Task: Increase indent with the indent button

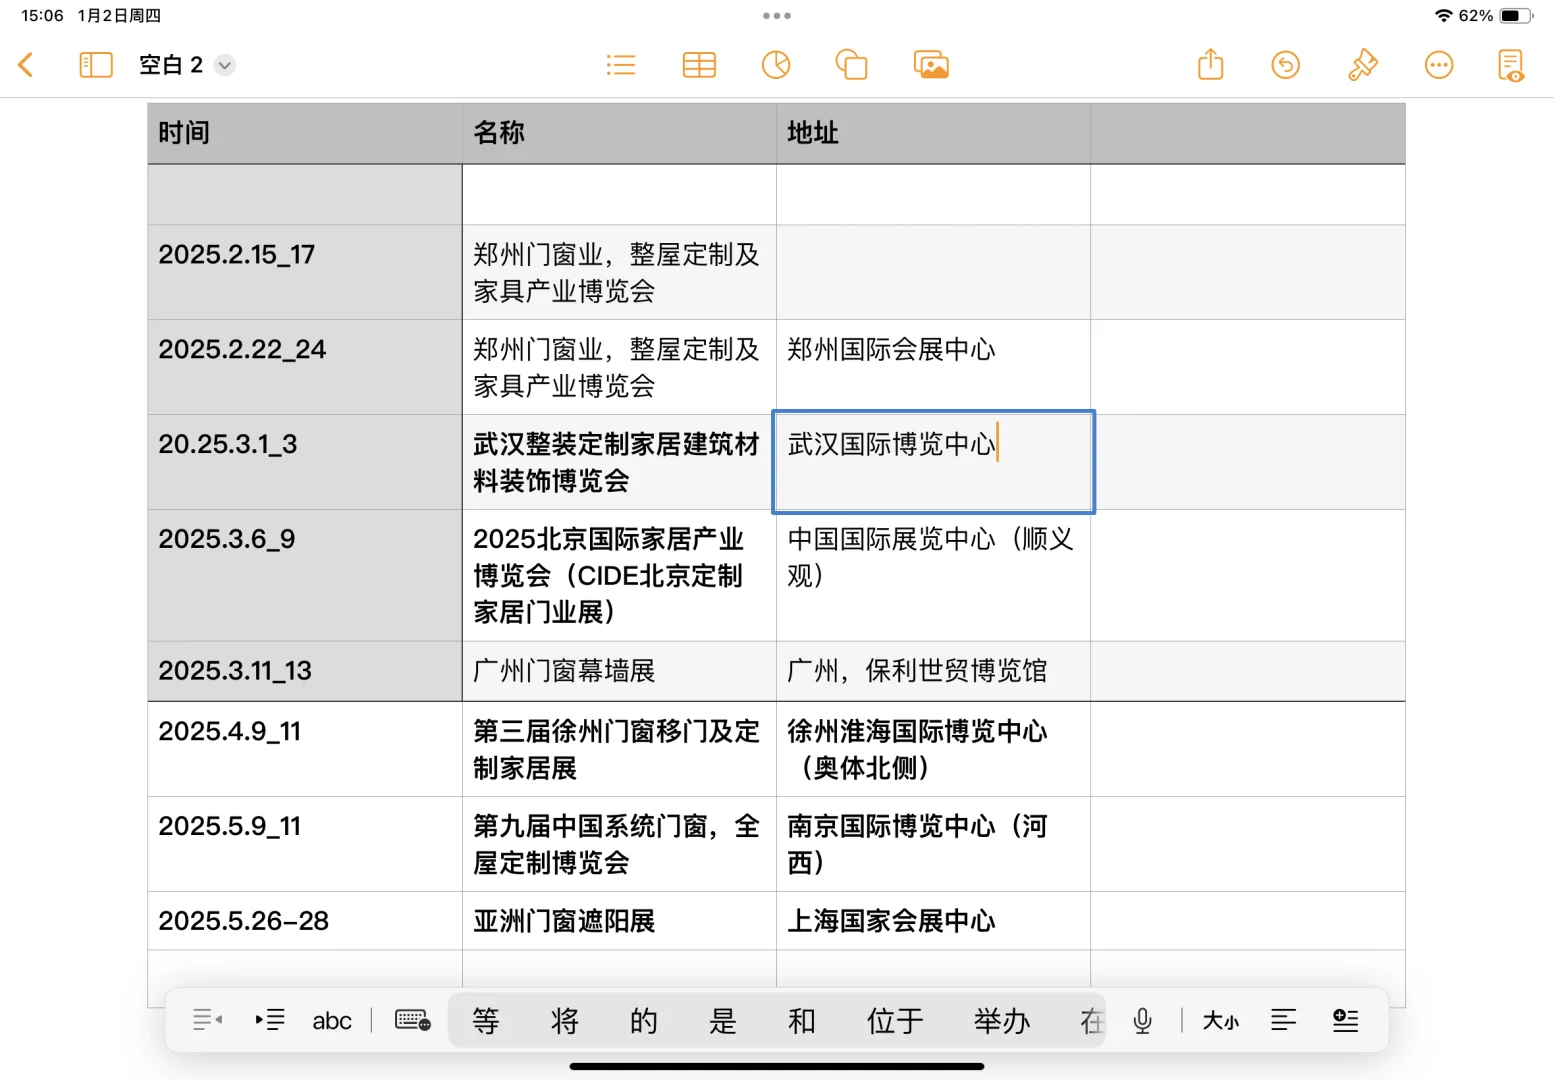Action: [x=270, y=1020]
